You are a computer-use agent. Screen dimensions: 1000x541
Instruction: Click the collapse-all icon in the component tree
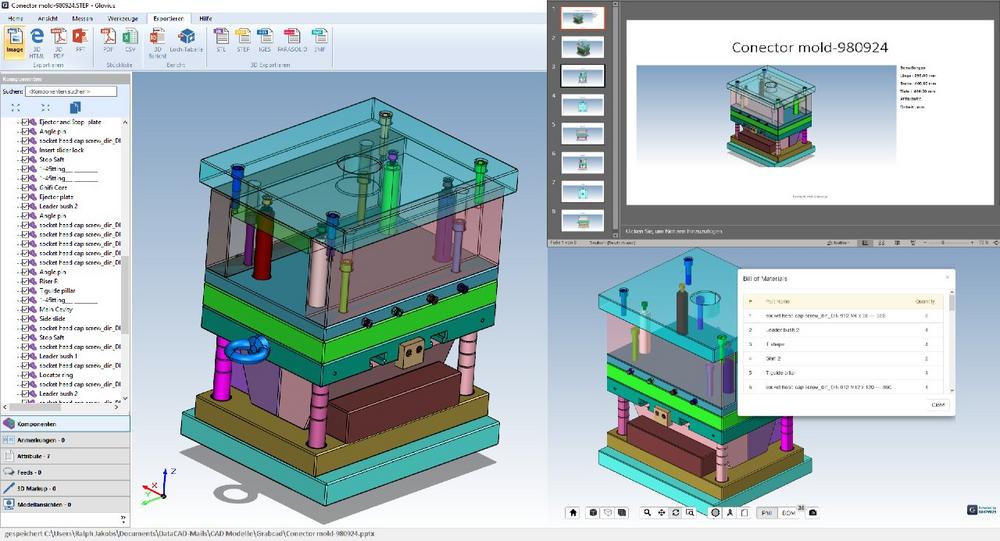pos(45,107)
